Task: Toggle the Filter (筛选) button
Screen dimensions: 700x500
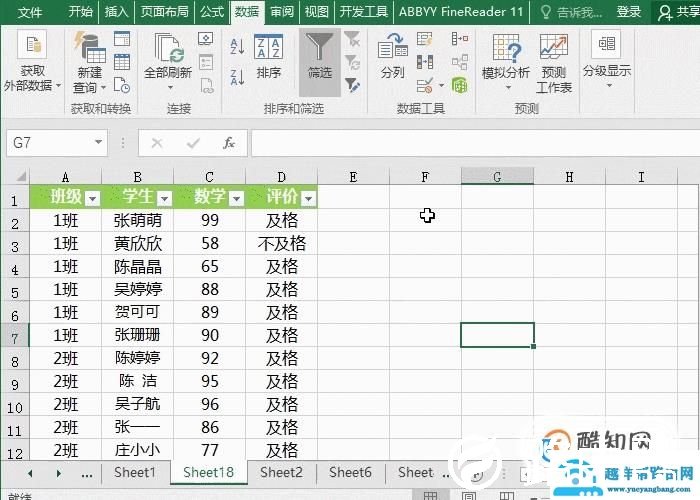Action: click(320, 62)
